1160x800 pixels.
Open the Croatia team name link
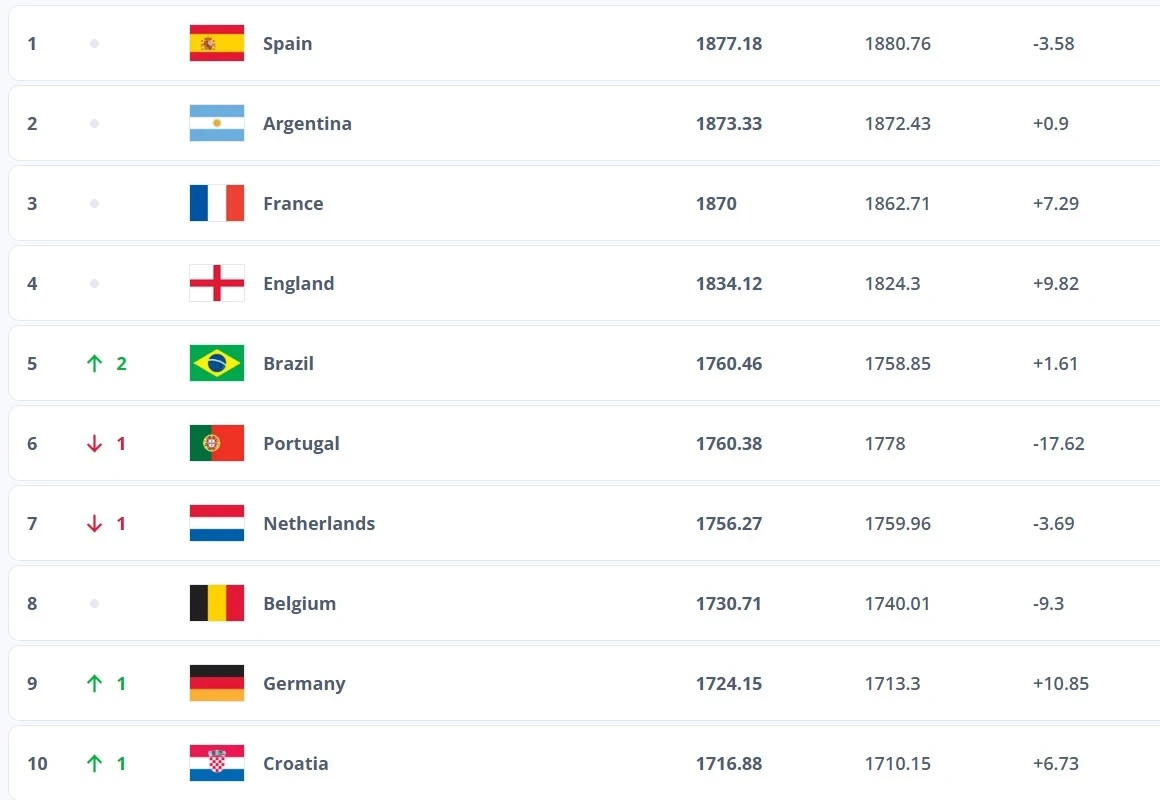(x=295, y=763)
